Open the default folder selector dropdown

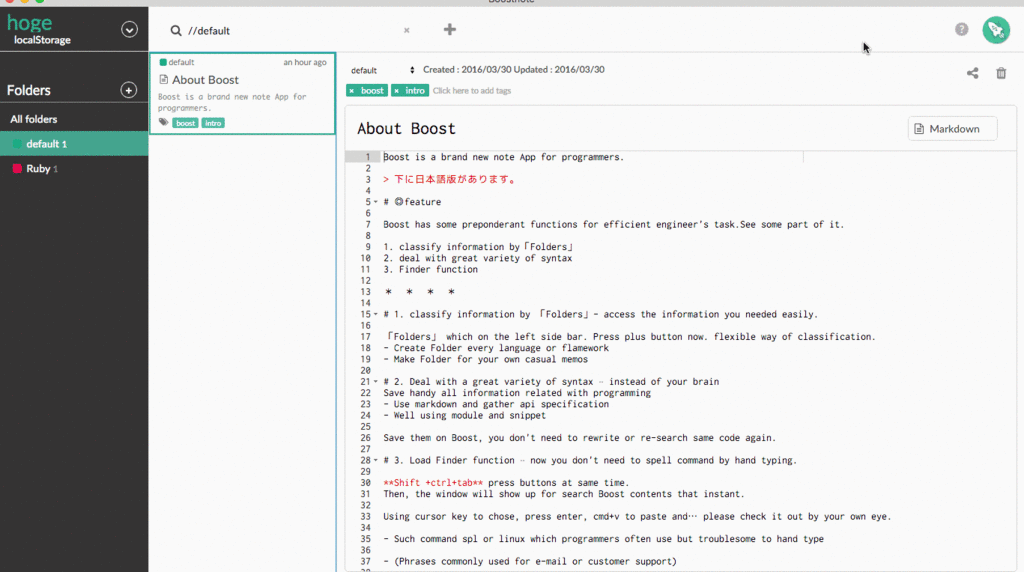click(383, 70)
